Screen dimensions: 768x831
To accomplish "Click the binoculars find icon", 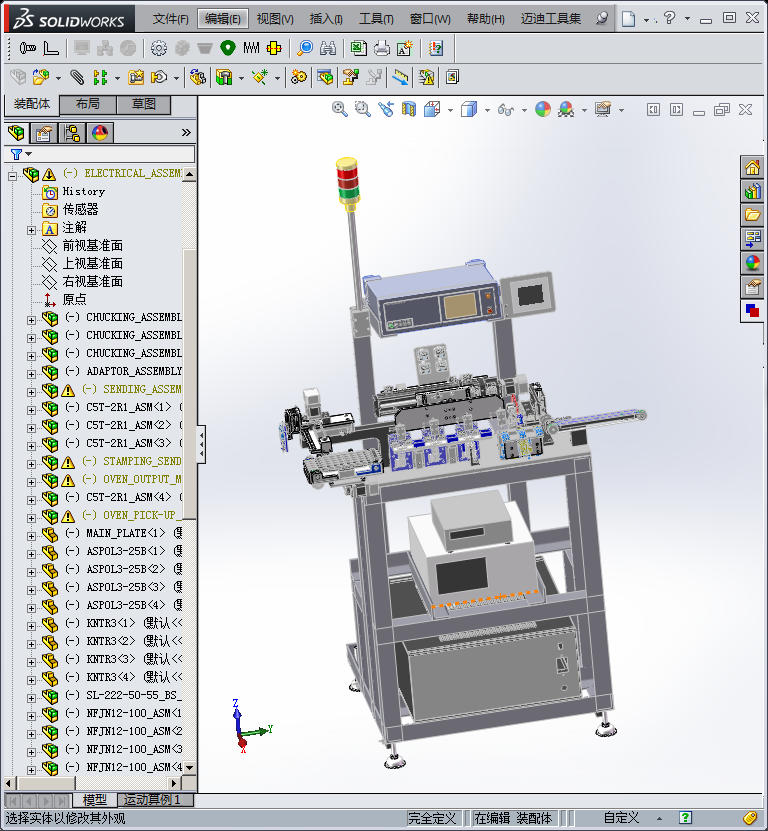I will pyautogui.click(x=328, y=49).
